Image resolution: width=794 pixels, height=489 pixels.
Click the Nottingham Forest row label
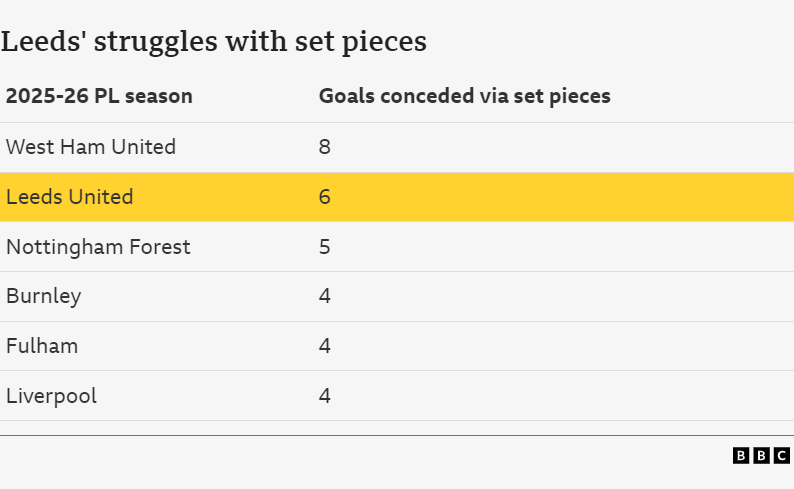point(98,247)
